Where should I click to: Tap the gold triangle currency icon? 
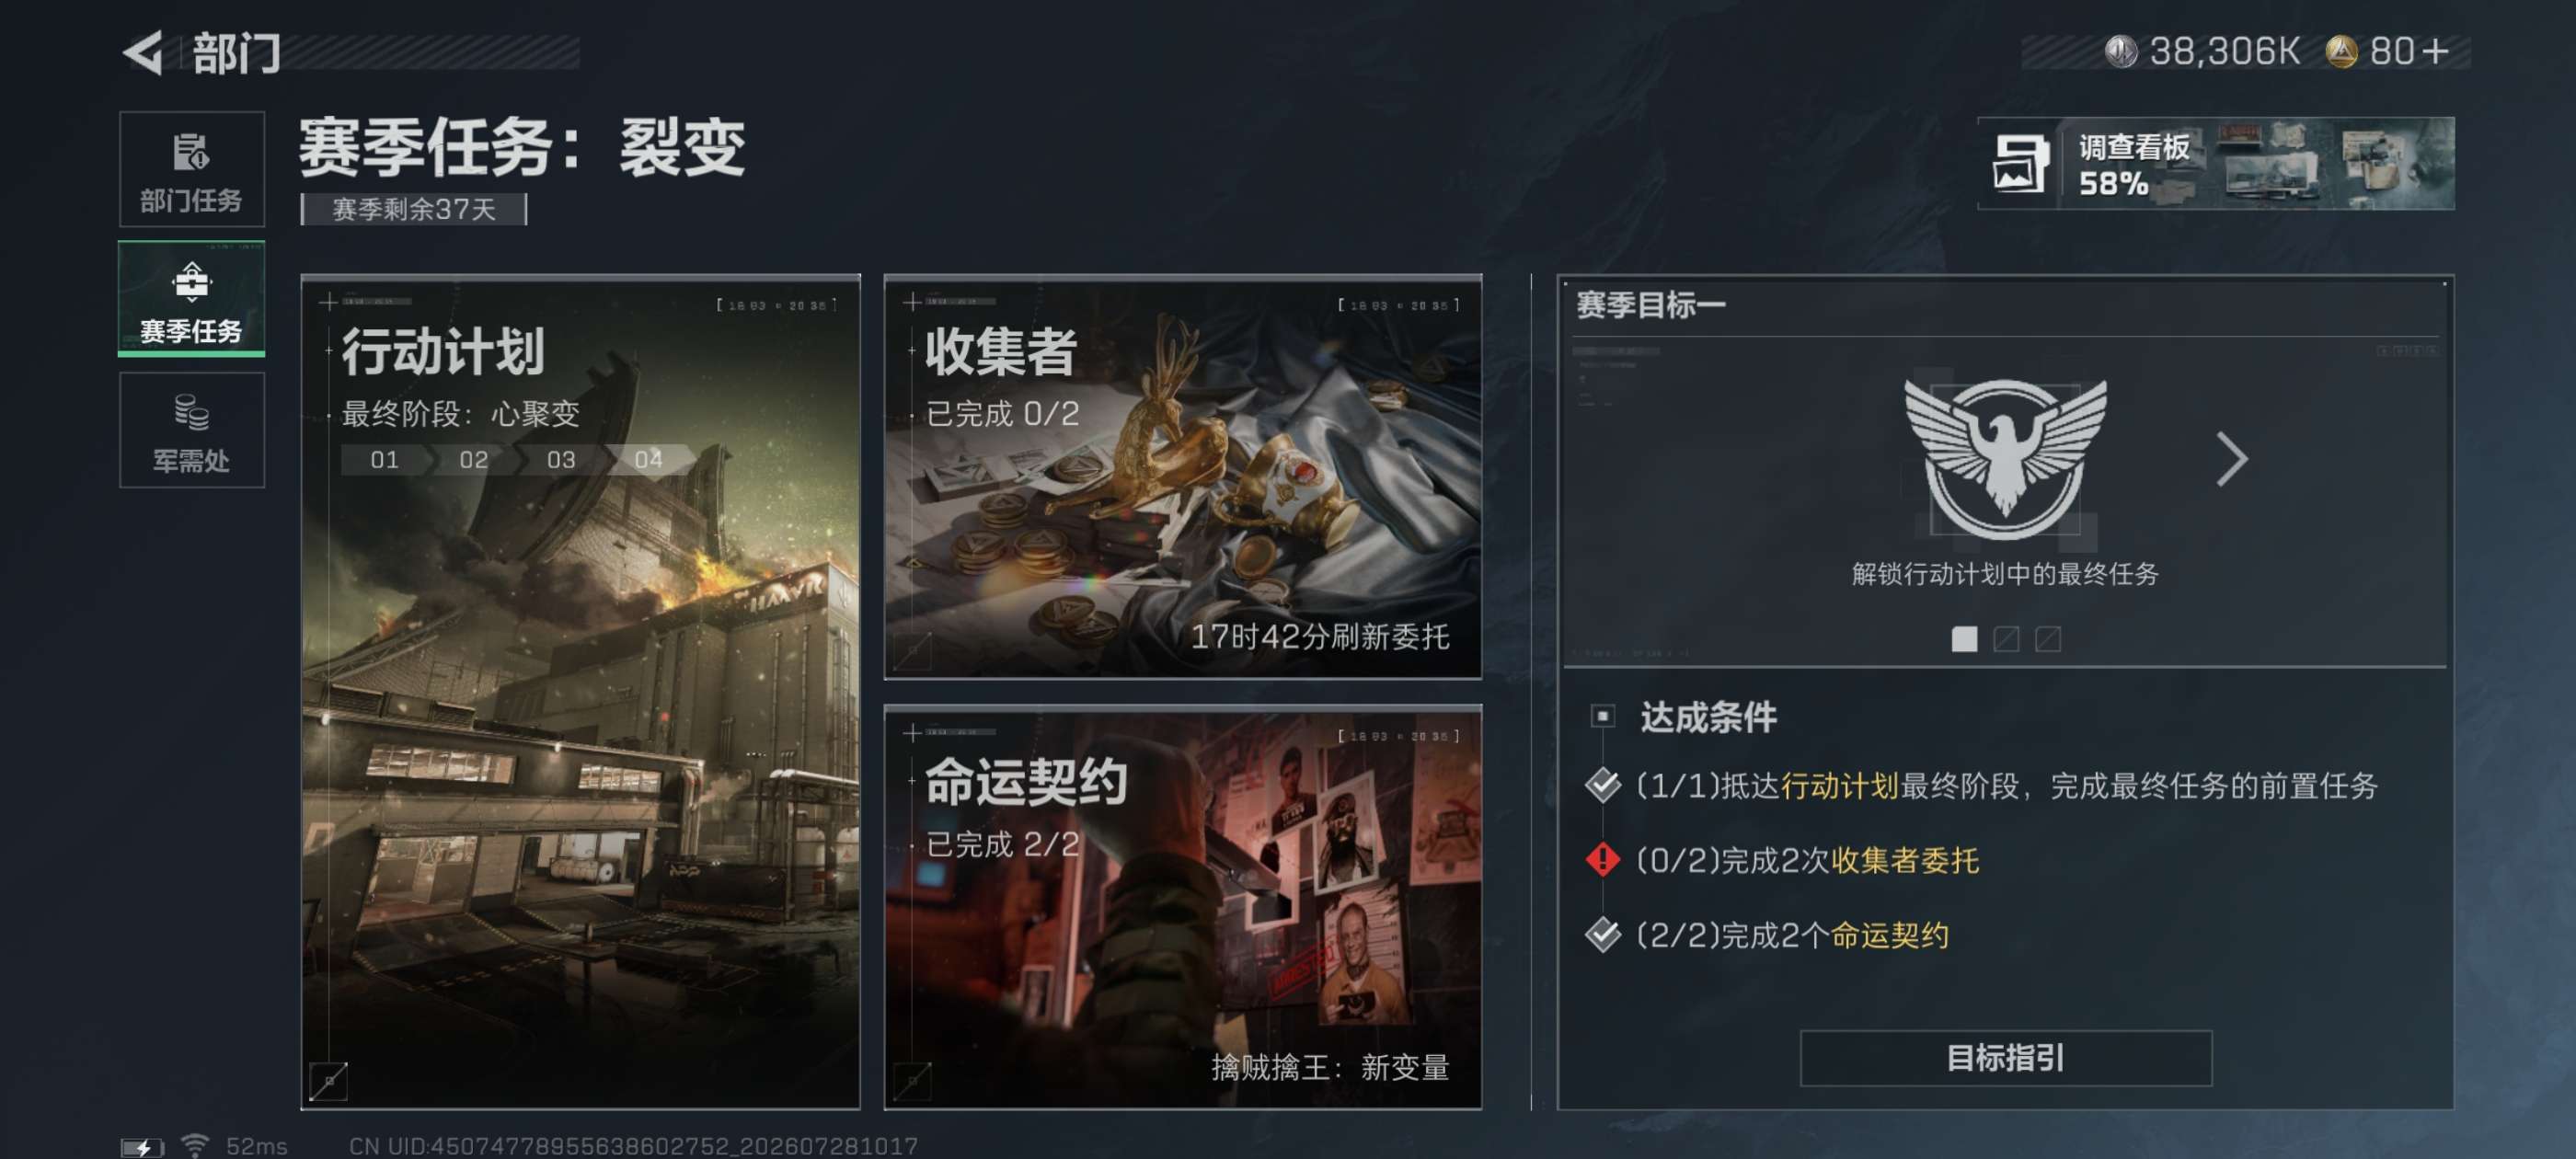point(2341,51)
